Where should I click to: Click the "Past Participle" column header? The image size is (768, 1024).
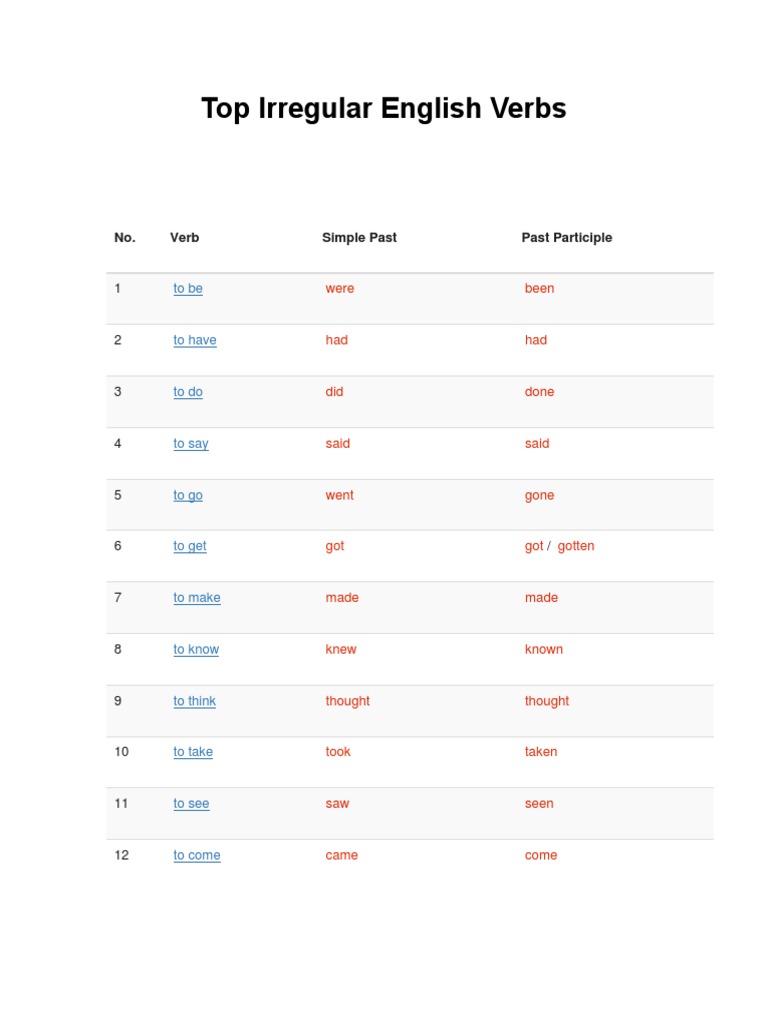(x=567, y=238)
